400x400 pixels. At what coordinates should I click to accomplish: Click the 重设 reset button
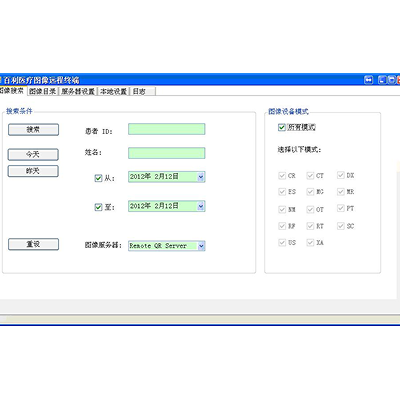click(33, 244)
